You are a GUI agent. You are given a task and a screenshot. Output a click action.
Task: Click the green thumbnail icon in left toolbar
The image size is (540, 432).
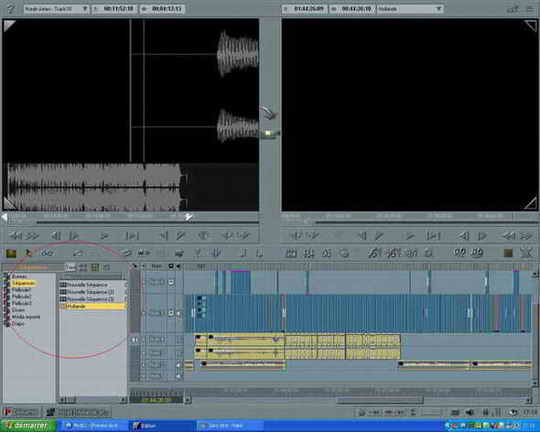[11, 253]
